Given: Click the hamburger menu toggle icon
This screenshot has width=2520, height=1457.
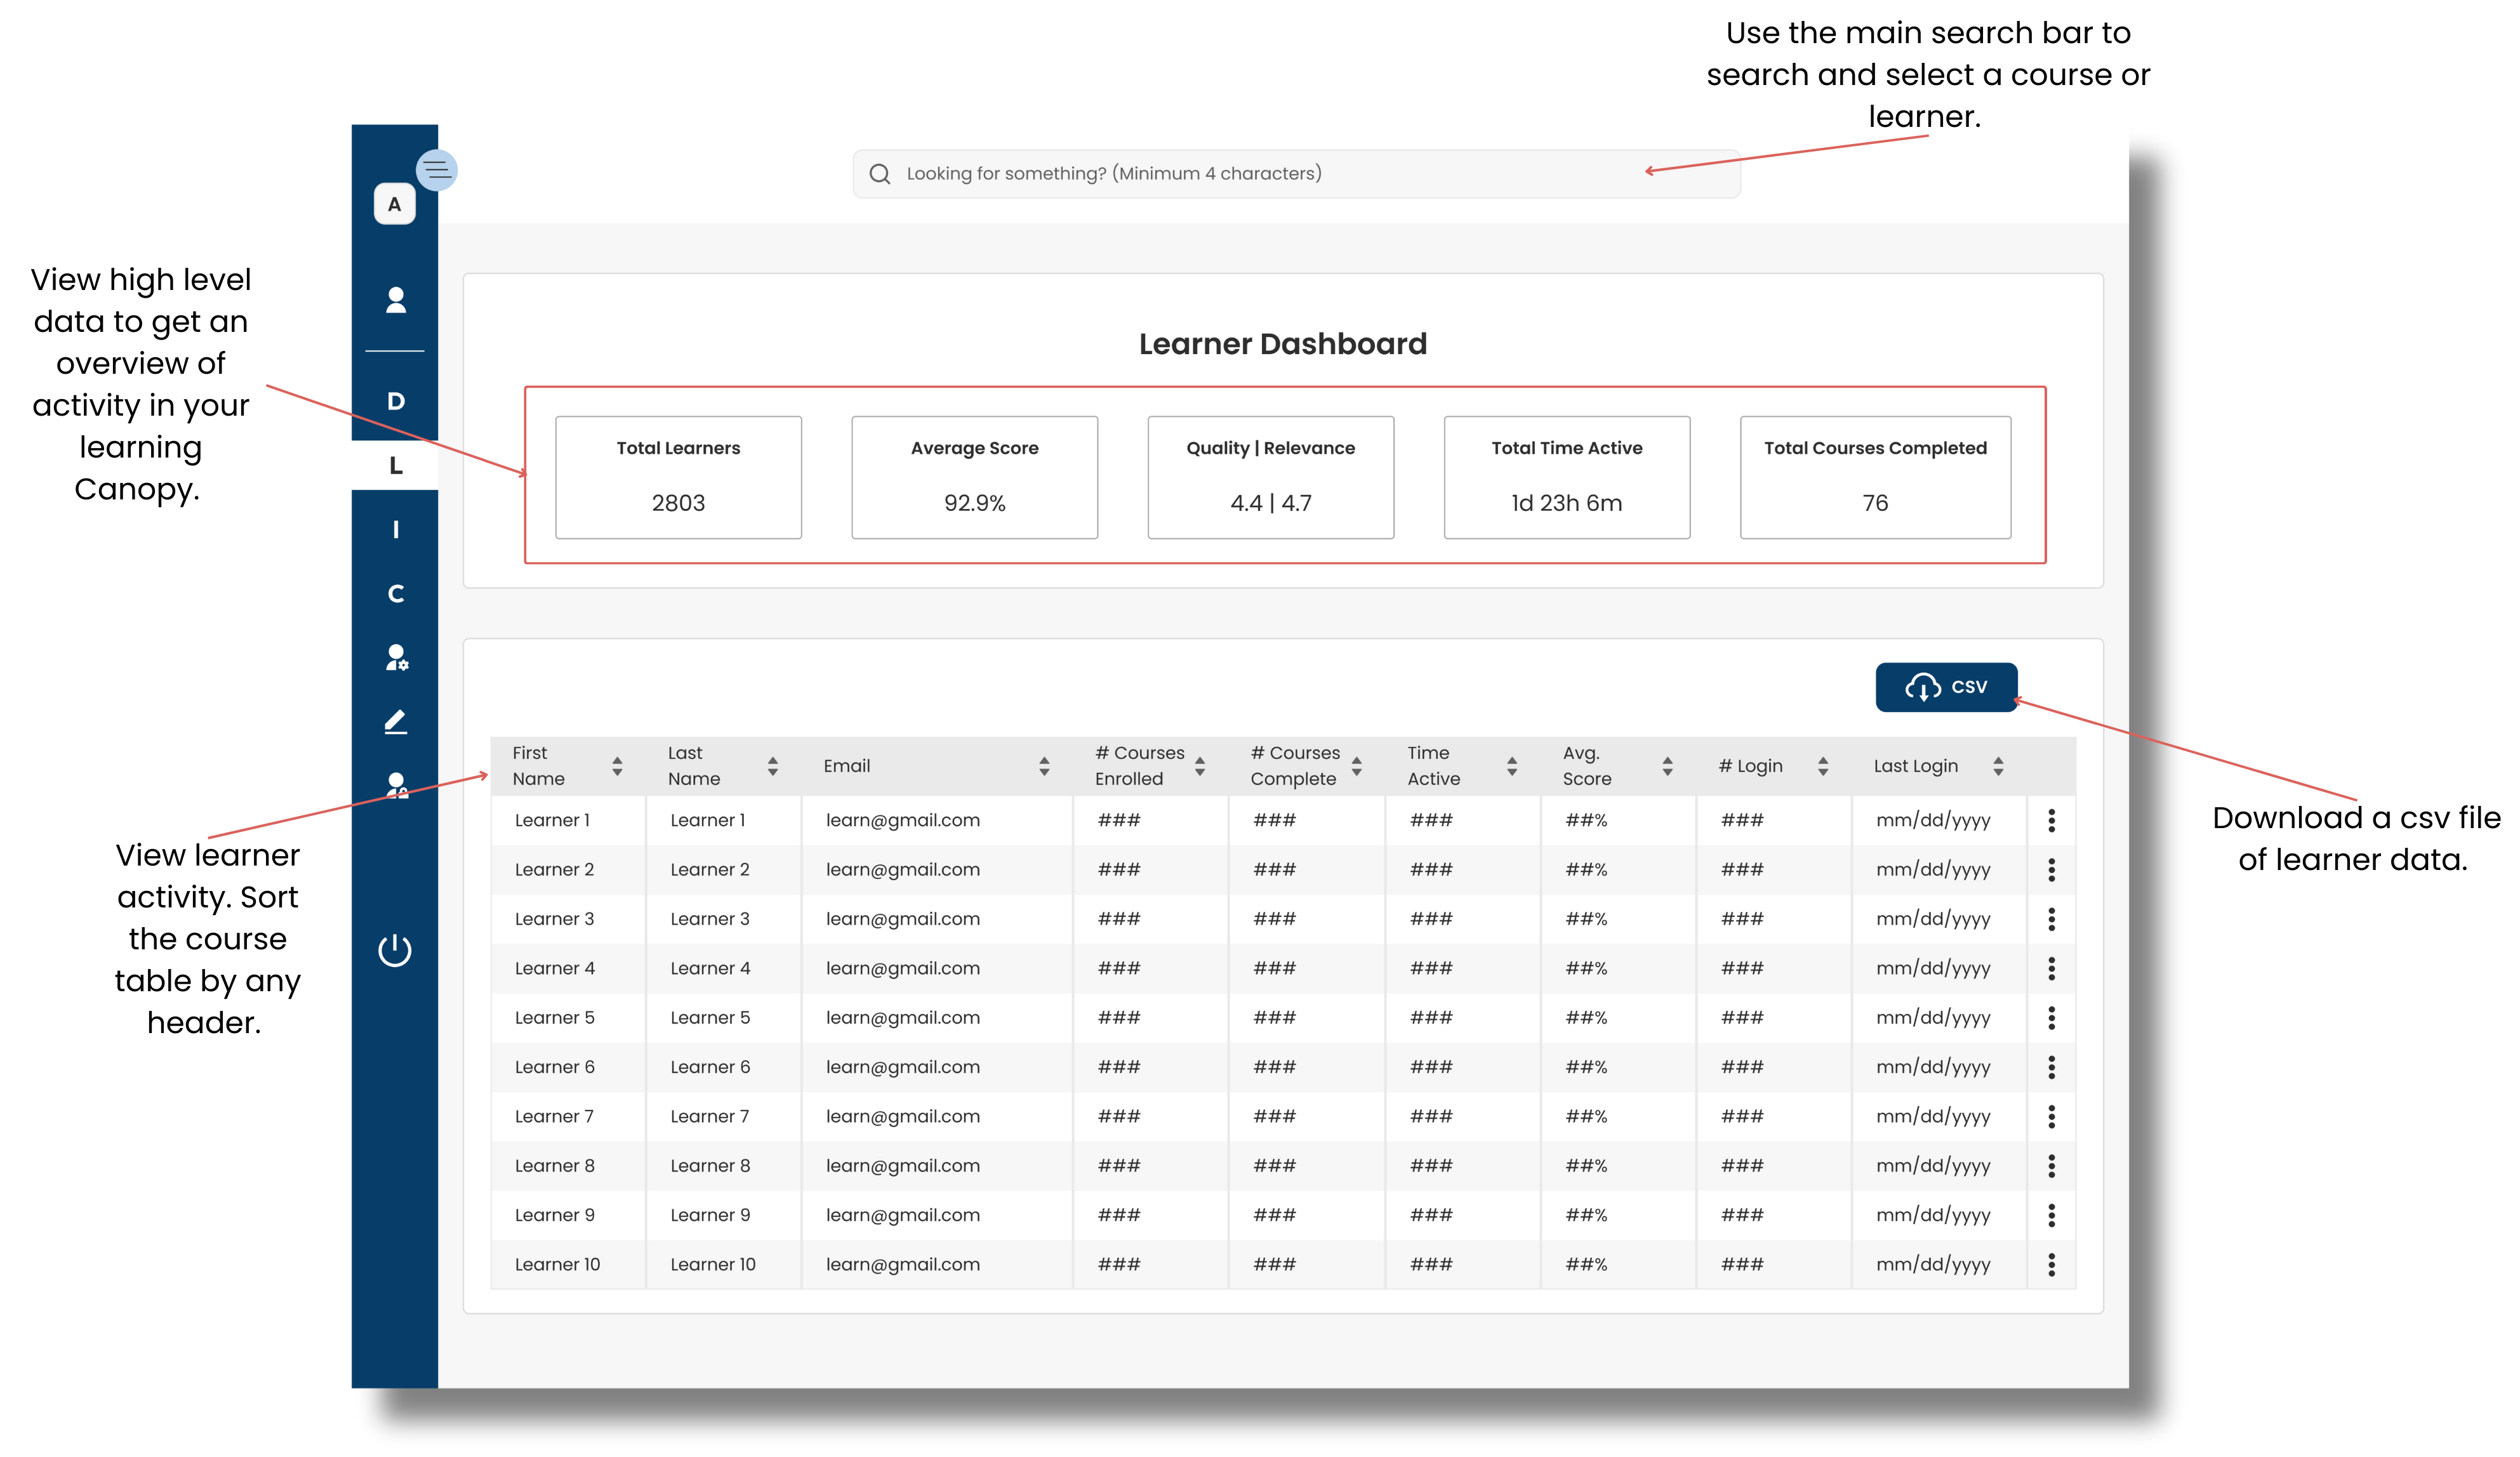Looking at the screenshot, I should [x=436, y=170].
